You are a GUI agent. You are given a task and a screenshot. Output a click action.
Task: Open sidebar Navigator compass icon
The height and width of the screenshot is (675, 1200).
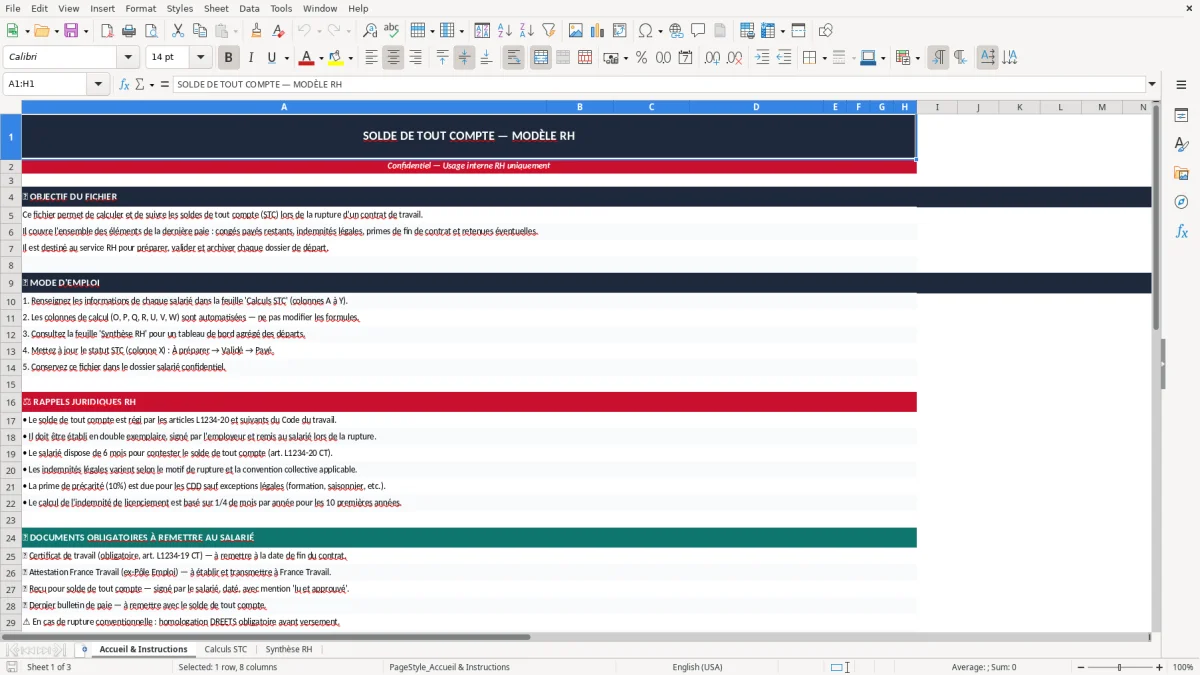pos(1181,202)
